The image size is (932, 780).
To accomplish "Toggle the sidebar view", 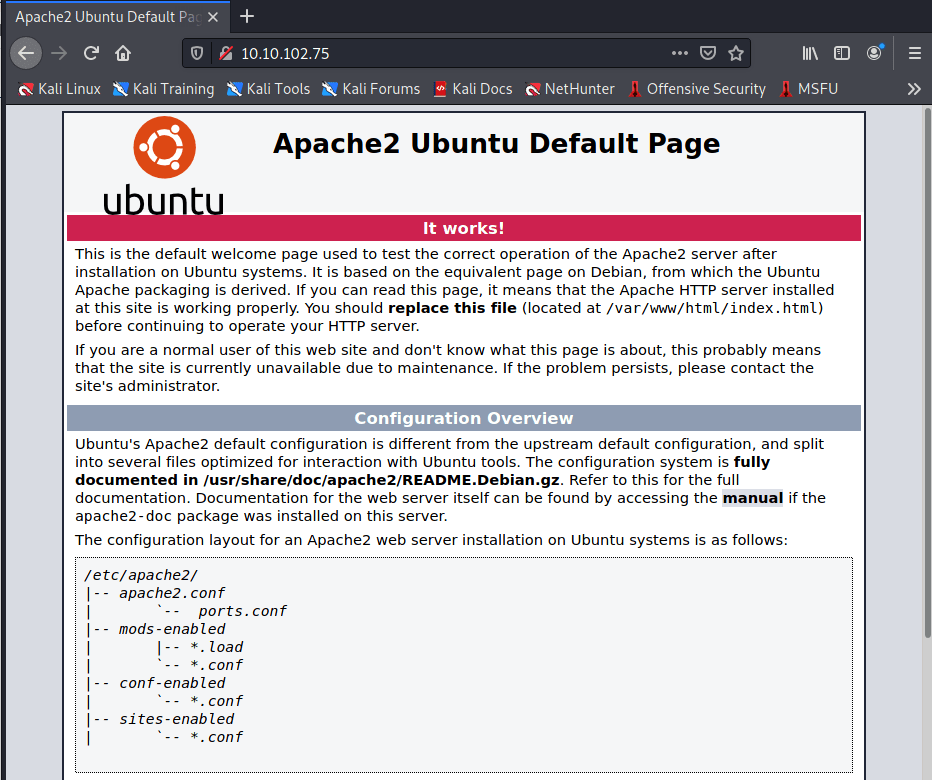I will pos(842,53).
